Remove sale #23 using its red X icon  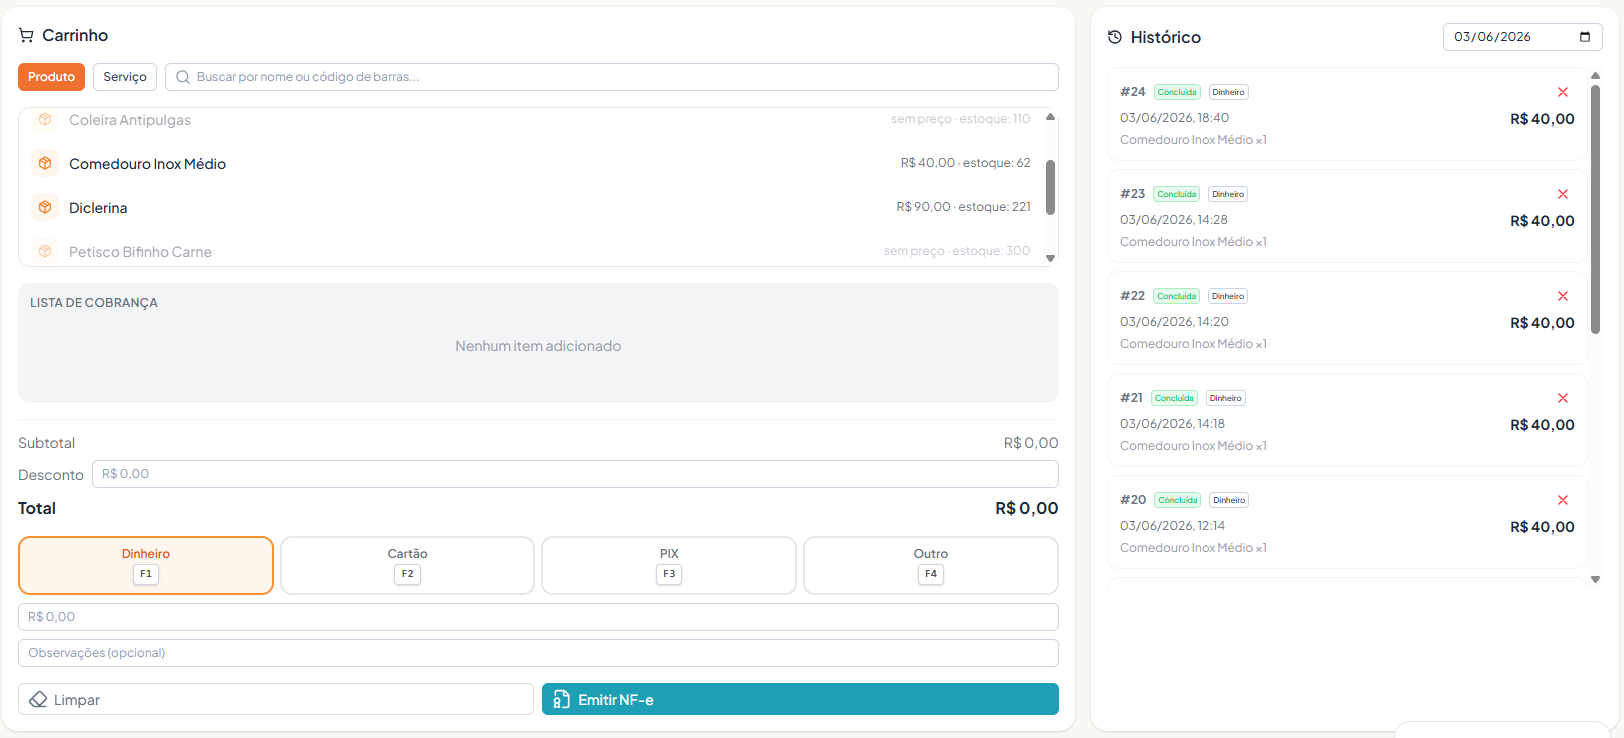[x=1563, y=194]
